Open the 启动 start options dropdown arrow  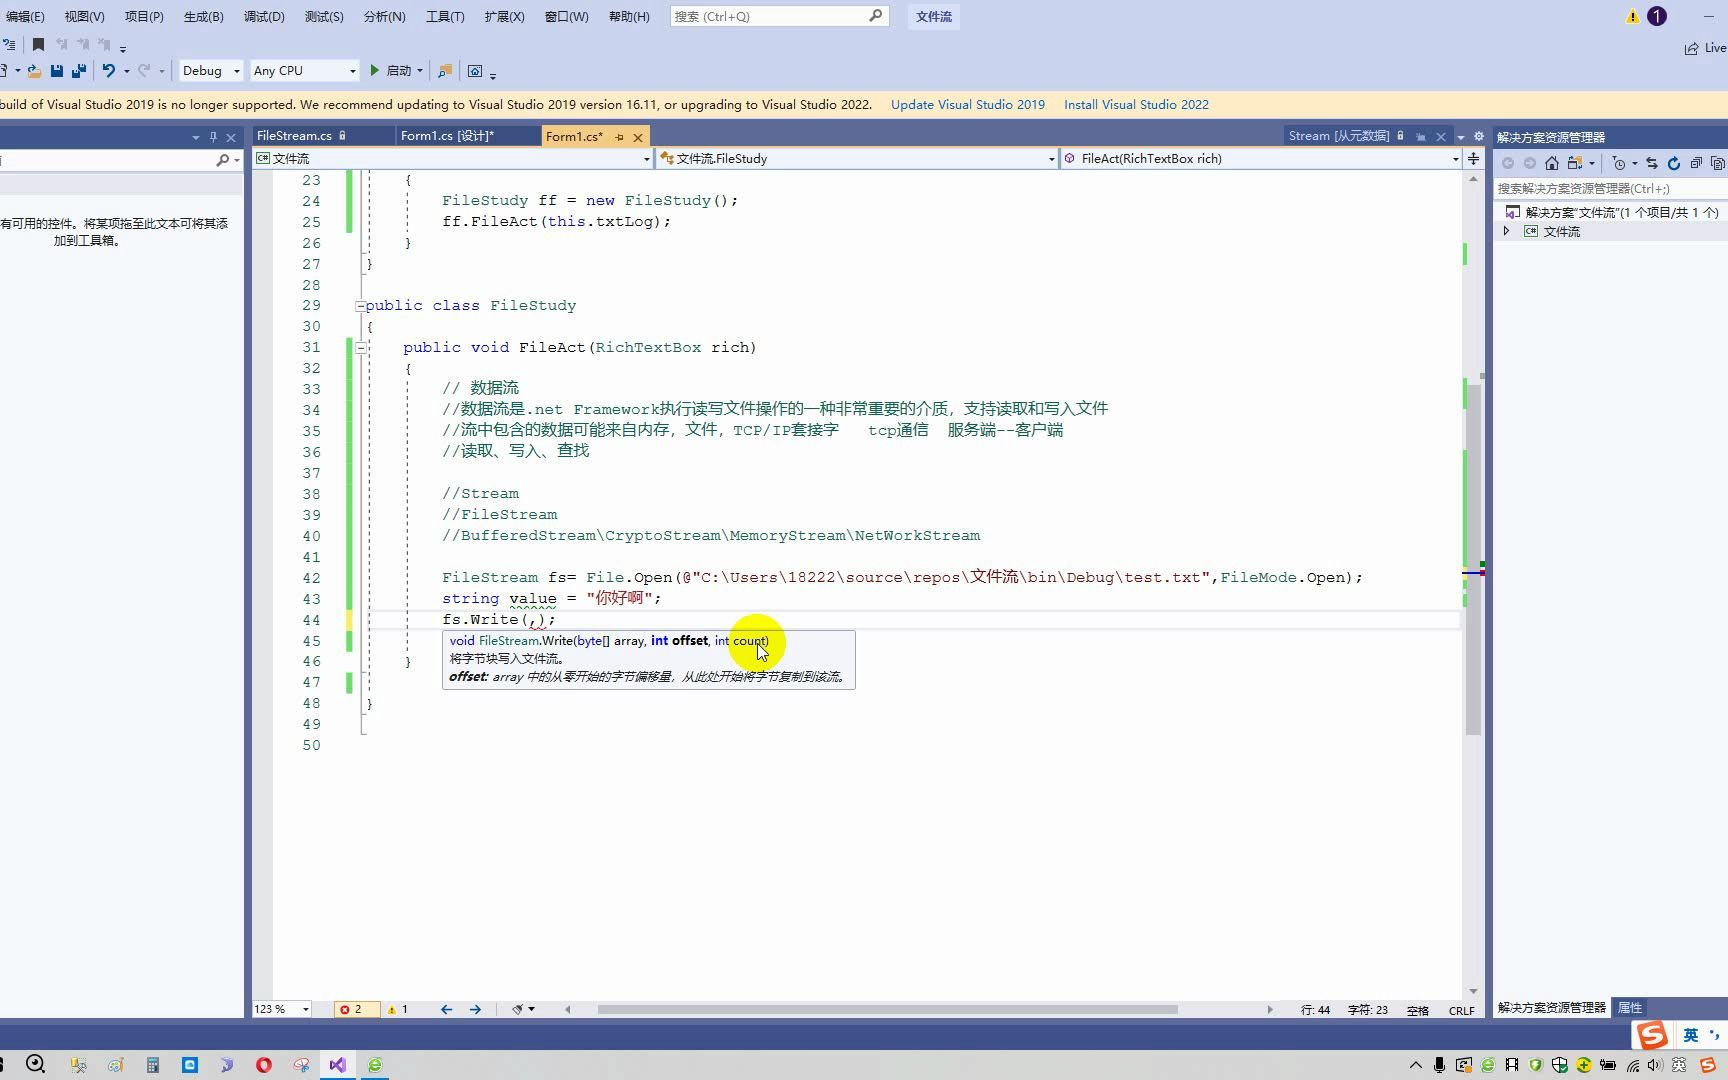pos(420,71)
